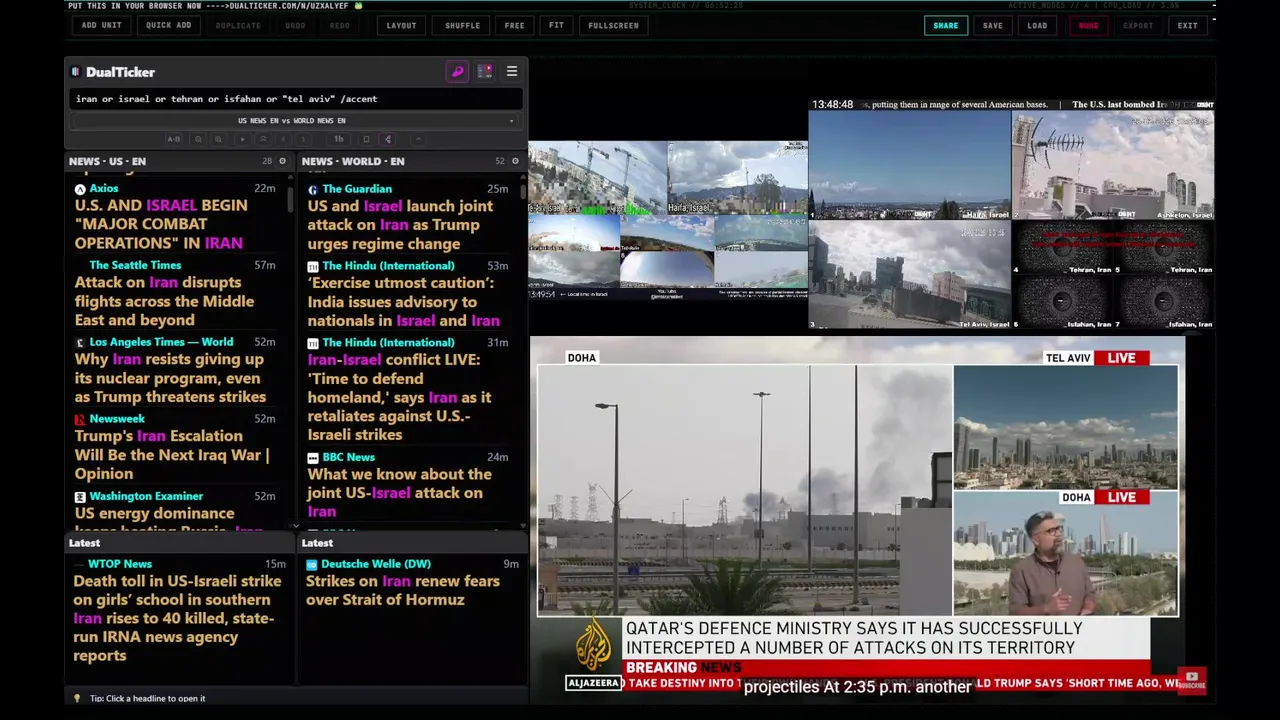Click the pink key icon in DualTicker header
1280x720 pixels.
point(457,72)
